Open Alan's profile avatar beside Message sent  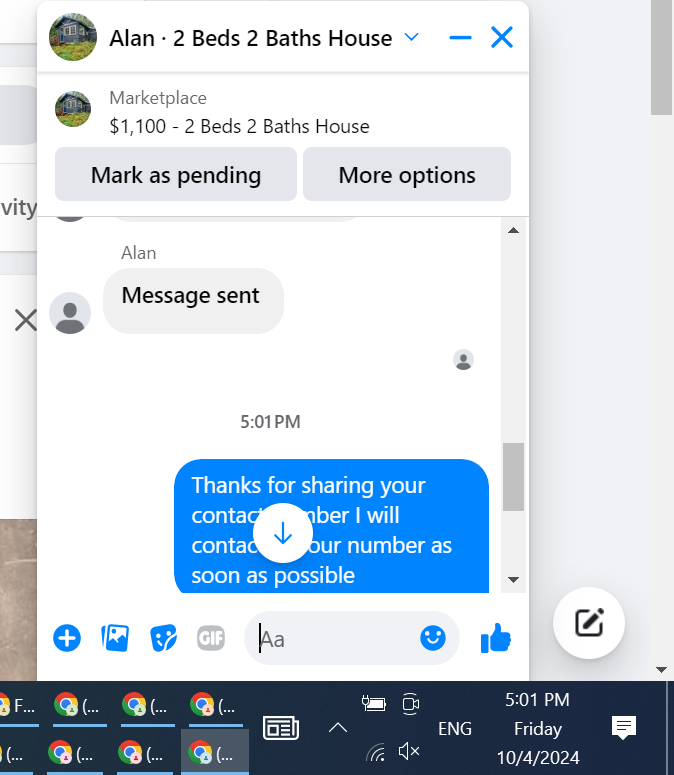tap(70, 313)
